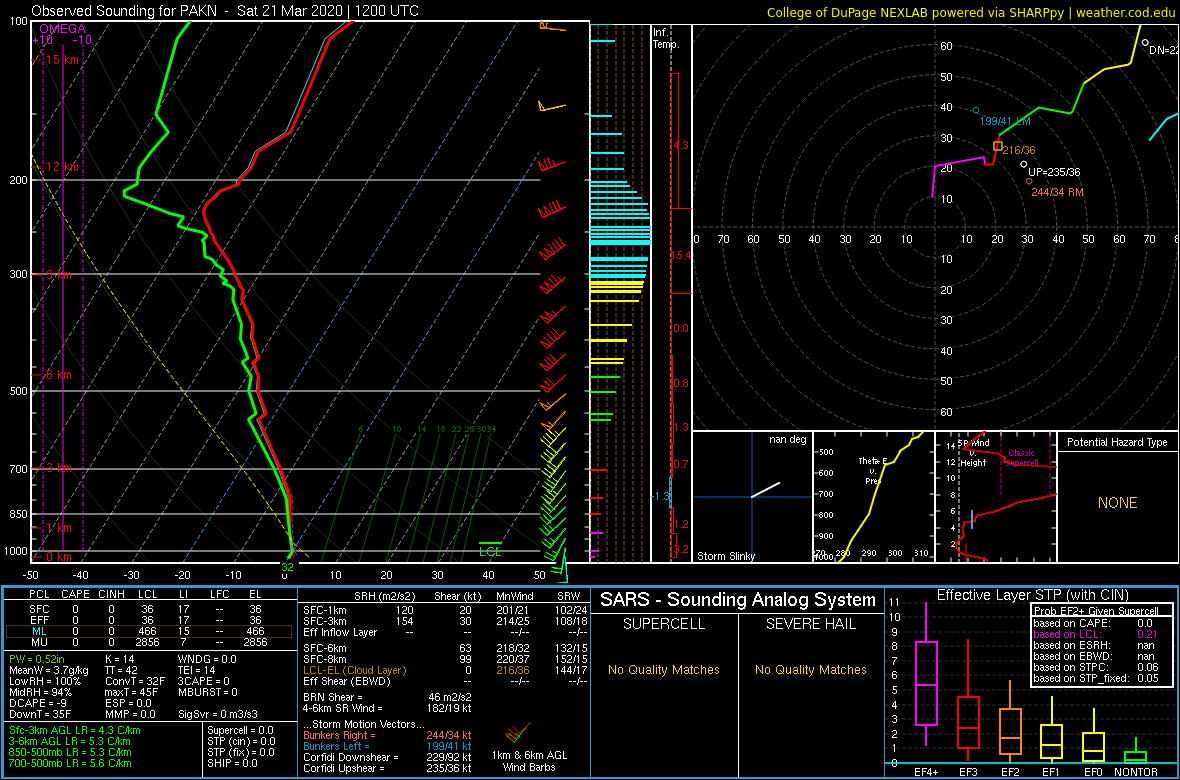Screen dimensions: 1180x780
Task: Click the white Storm Slinky line
Action: (x=765, y=489)
